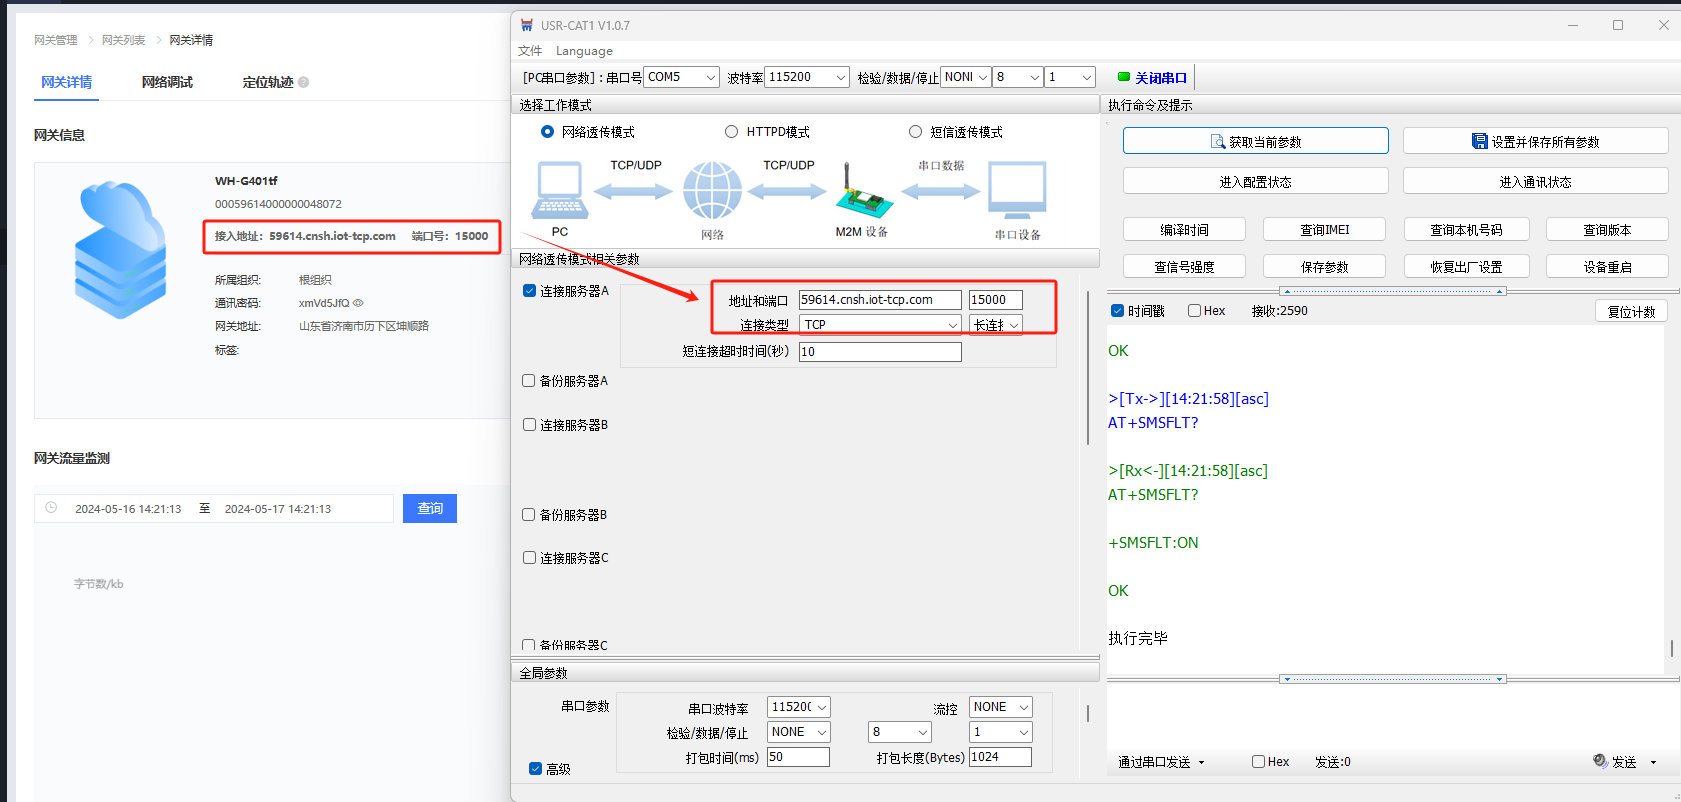
Task: Click 设备重启 button
Action: click(1608, 266)
